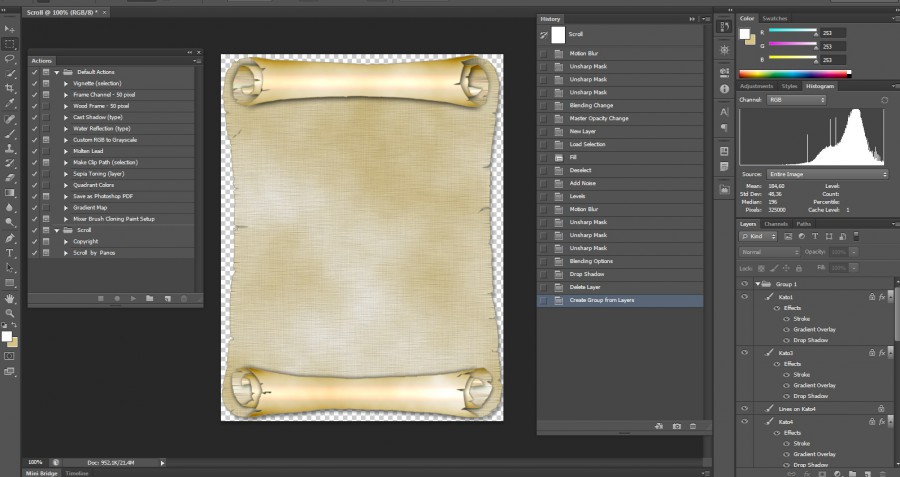Open the Info panel icon in side dock

click(724, 88)
